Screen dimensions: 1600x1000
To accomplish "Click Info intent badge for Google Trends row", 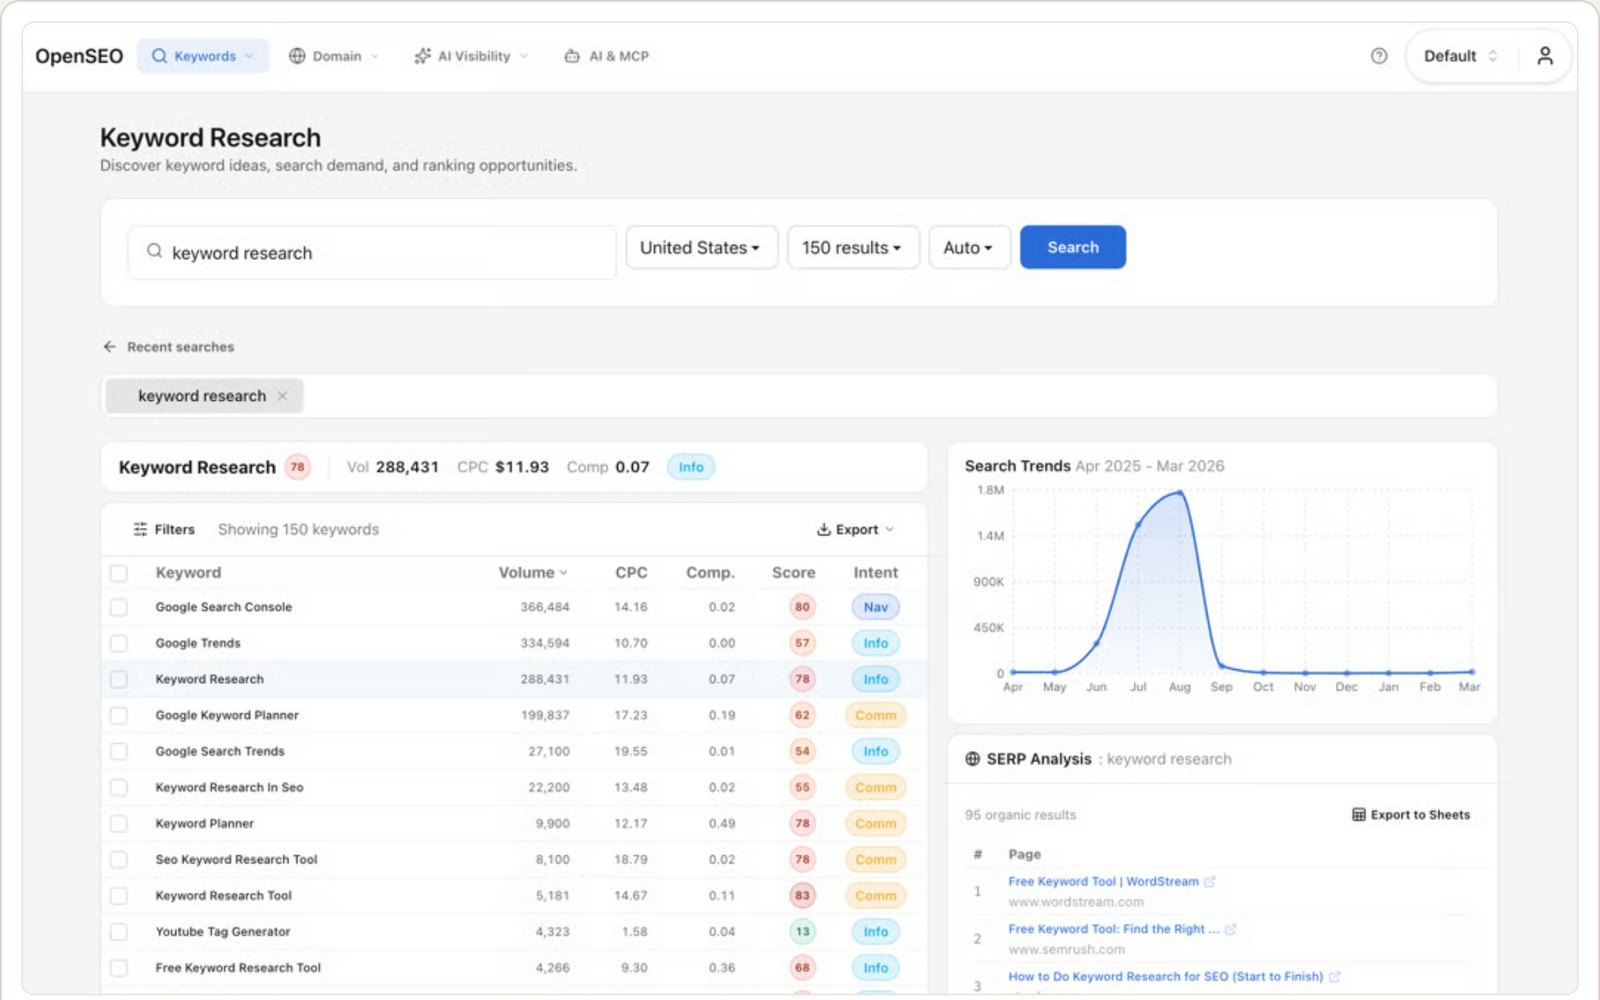I will [x=876, y=643].
